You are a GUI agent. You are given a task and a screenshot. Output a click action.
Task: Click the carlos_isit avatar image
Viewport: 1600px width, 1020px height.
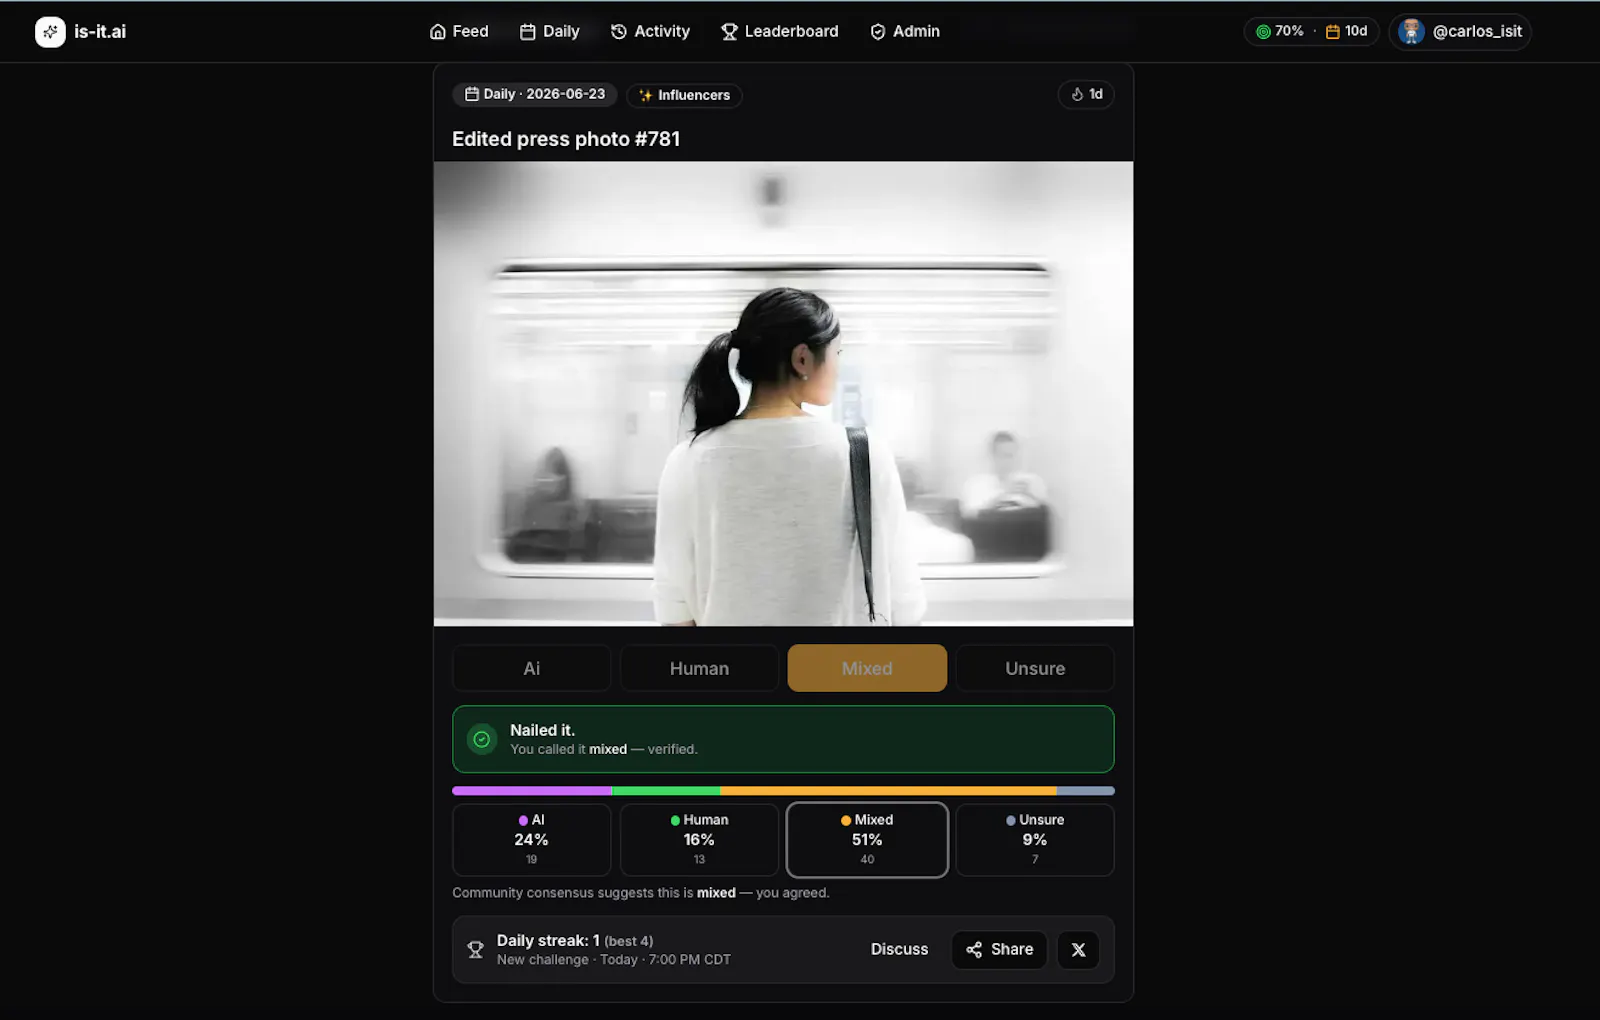[x=1411, y=32]
